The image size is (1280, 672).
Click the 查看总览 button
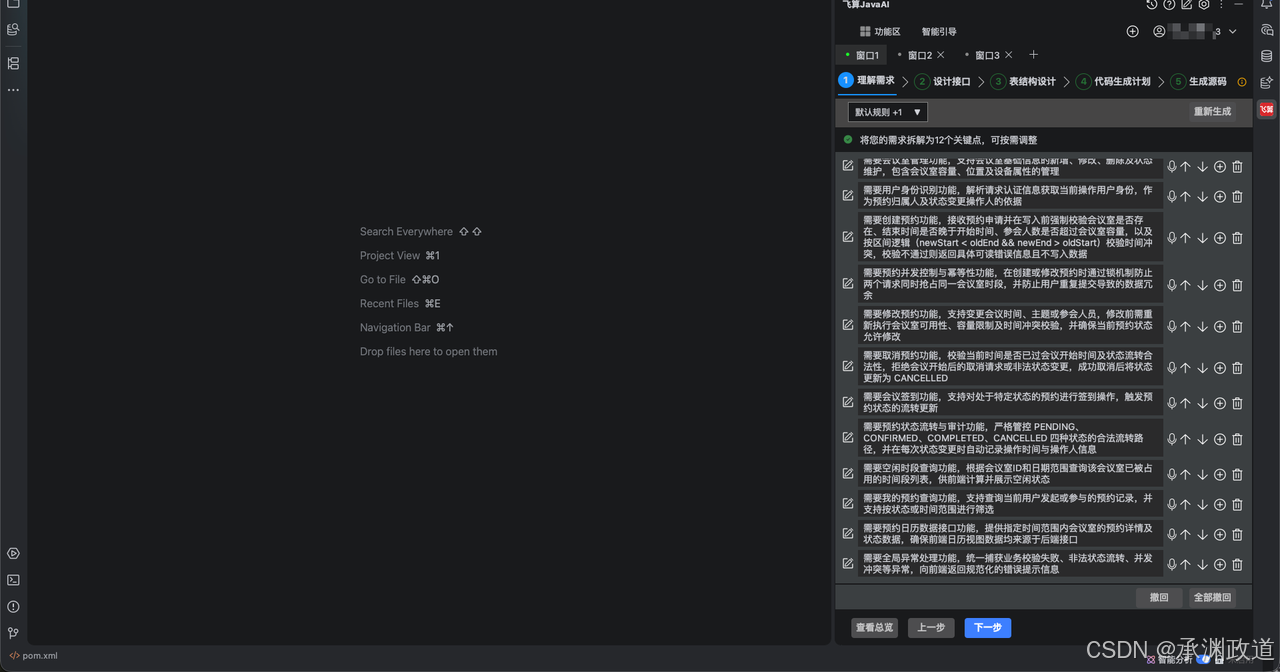click(875, 628)
